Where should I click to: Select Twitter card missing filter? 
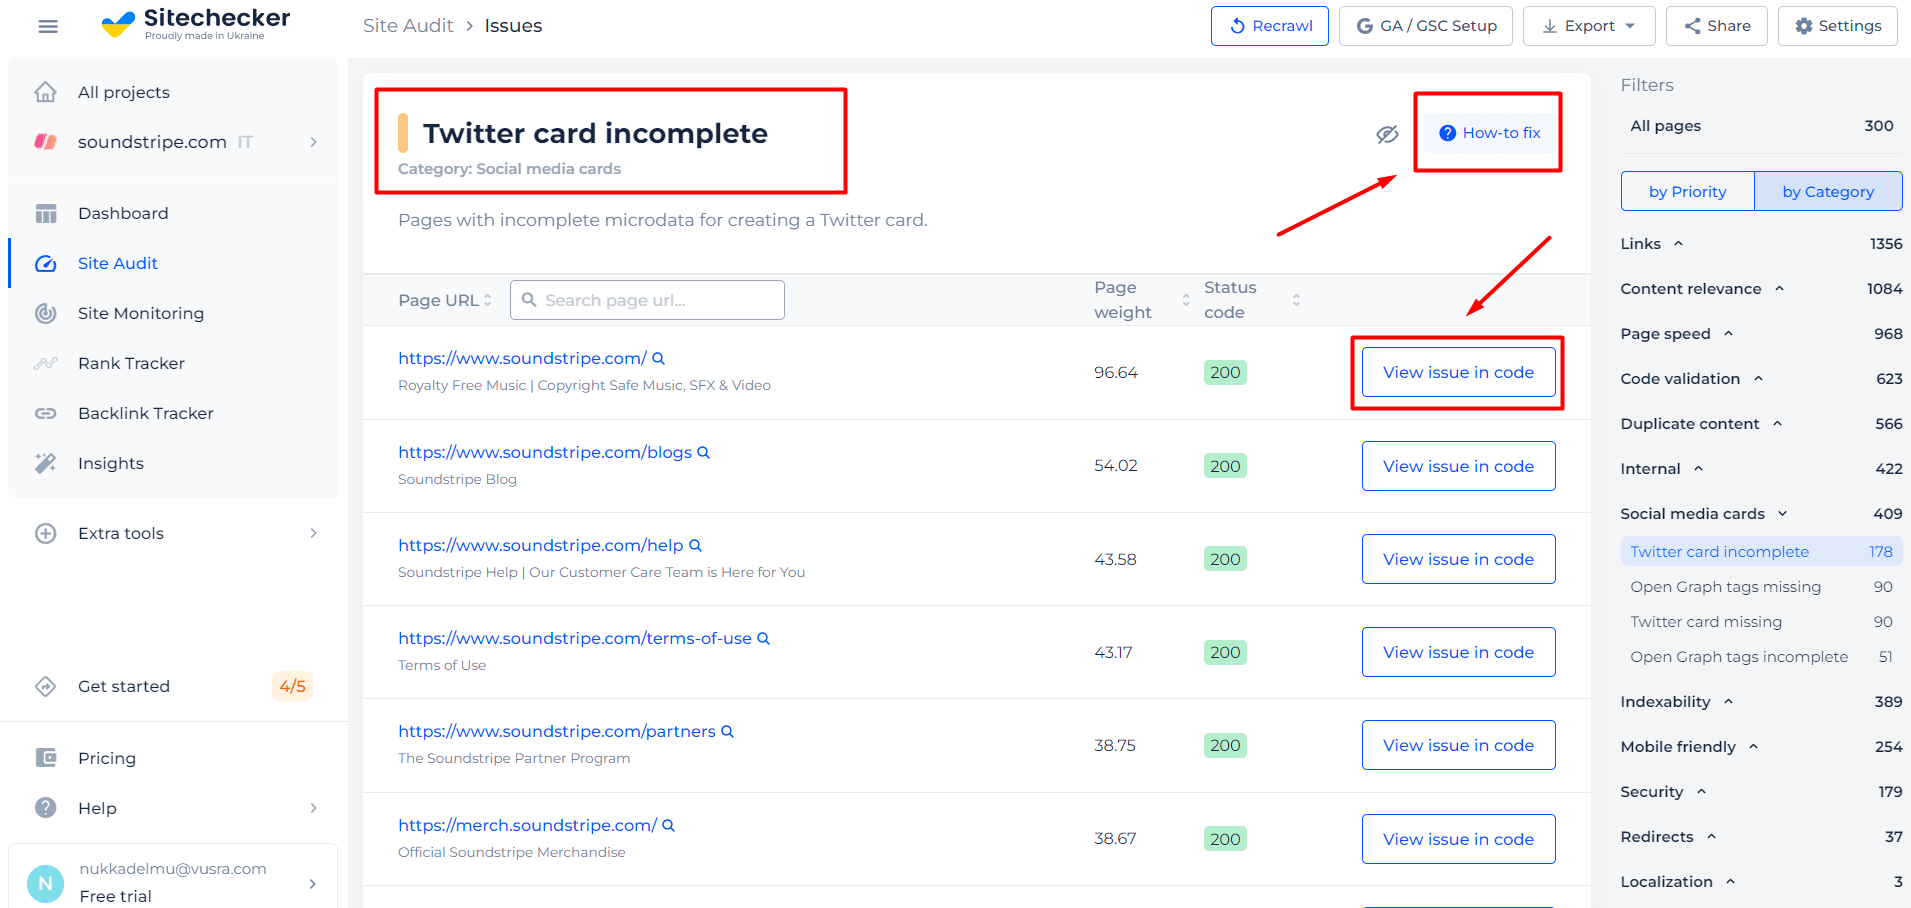click(x=1761, y=622)
